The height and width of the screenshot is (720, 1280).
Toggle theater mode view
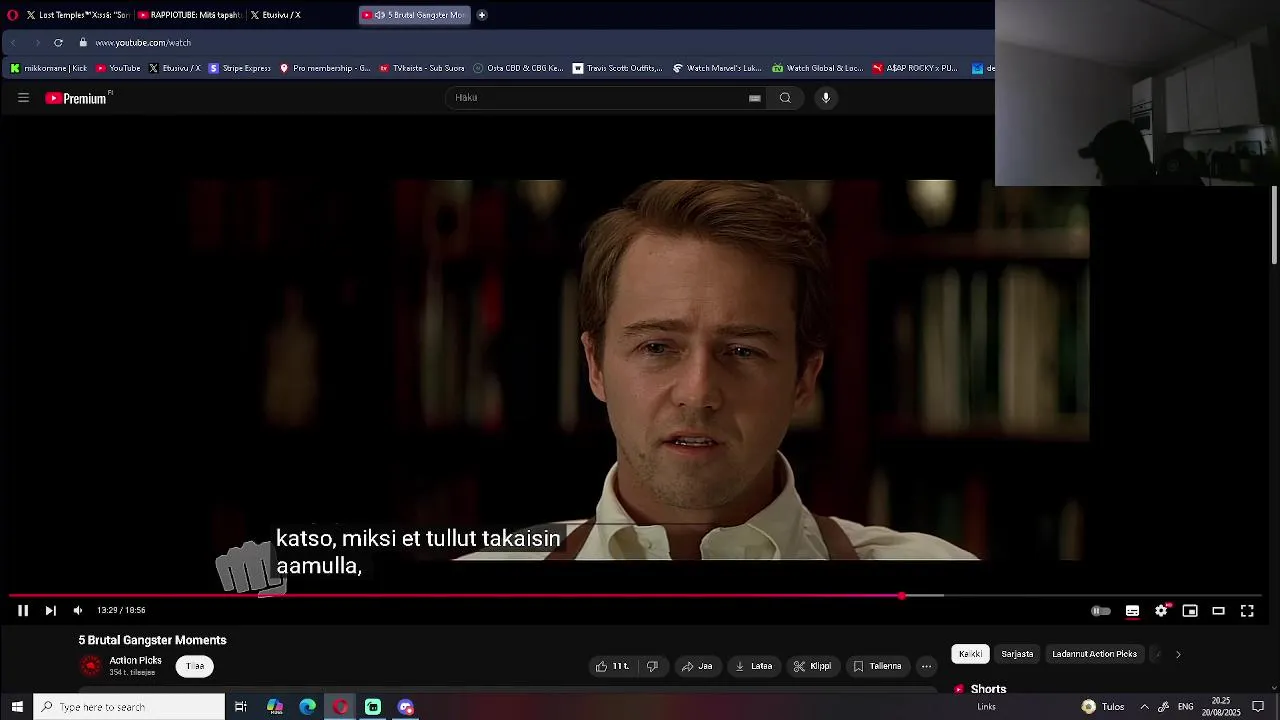[1218, 611]
